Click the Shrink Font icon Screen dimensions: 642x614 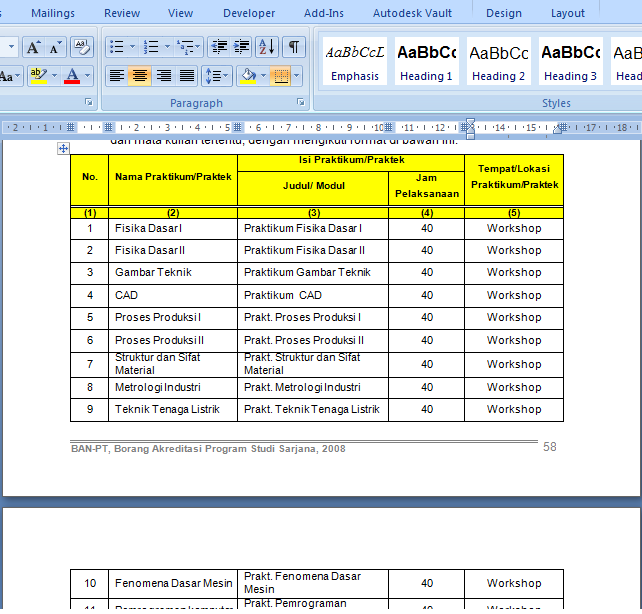point(55,47)
